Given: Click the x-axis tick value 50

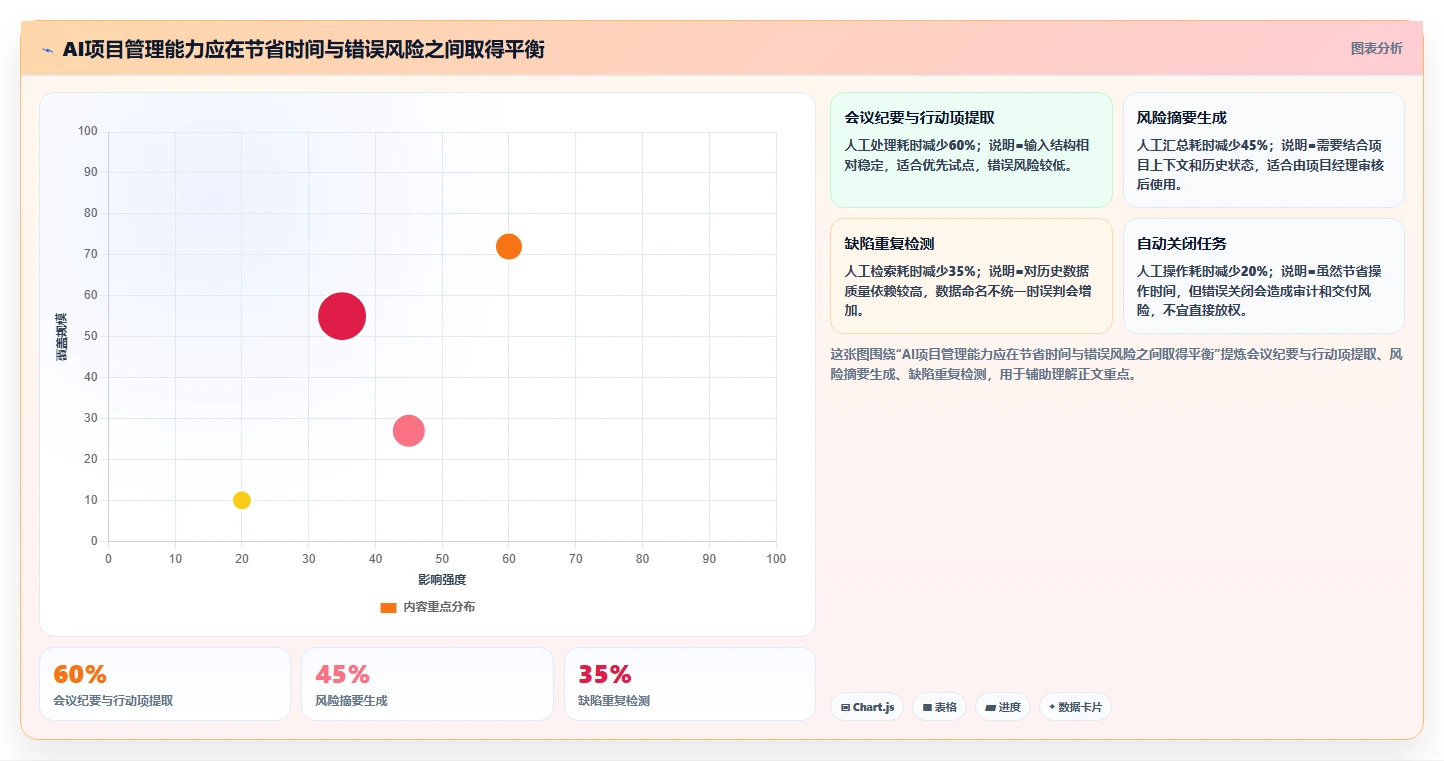Looking at the screenshot, I should [442, 559].
